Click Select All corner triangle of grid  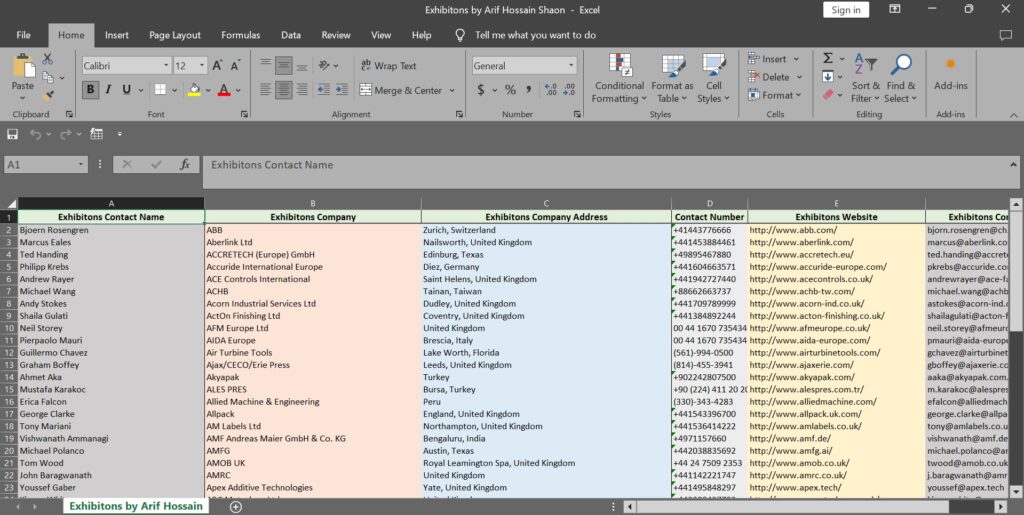(10, 204)
